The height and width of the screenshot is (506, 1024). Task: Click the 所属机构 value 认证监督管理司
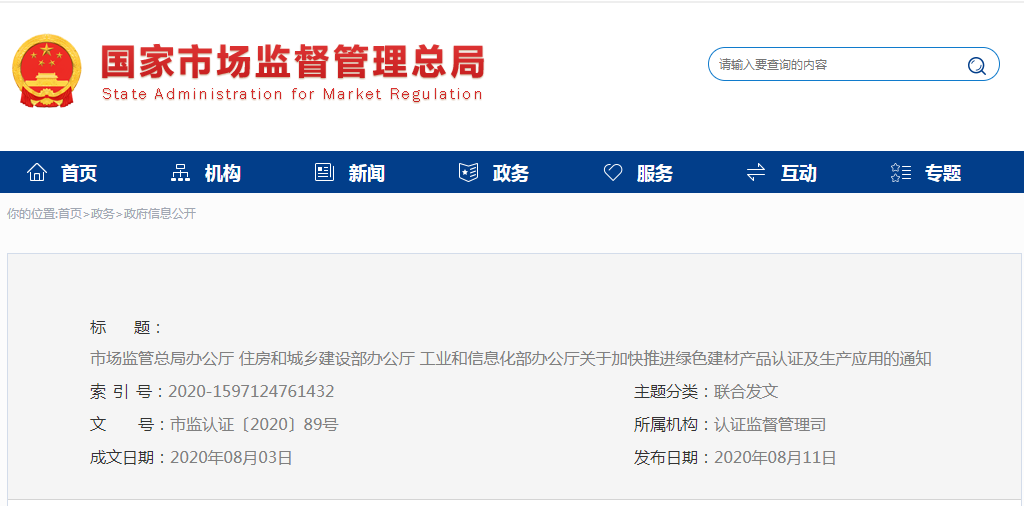click(x=770, y=425)
